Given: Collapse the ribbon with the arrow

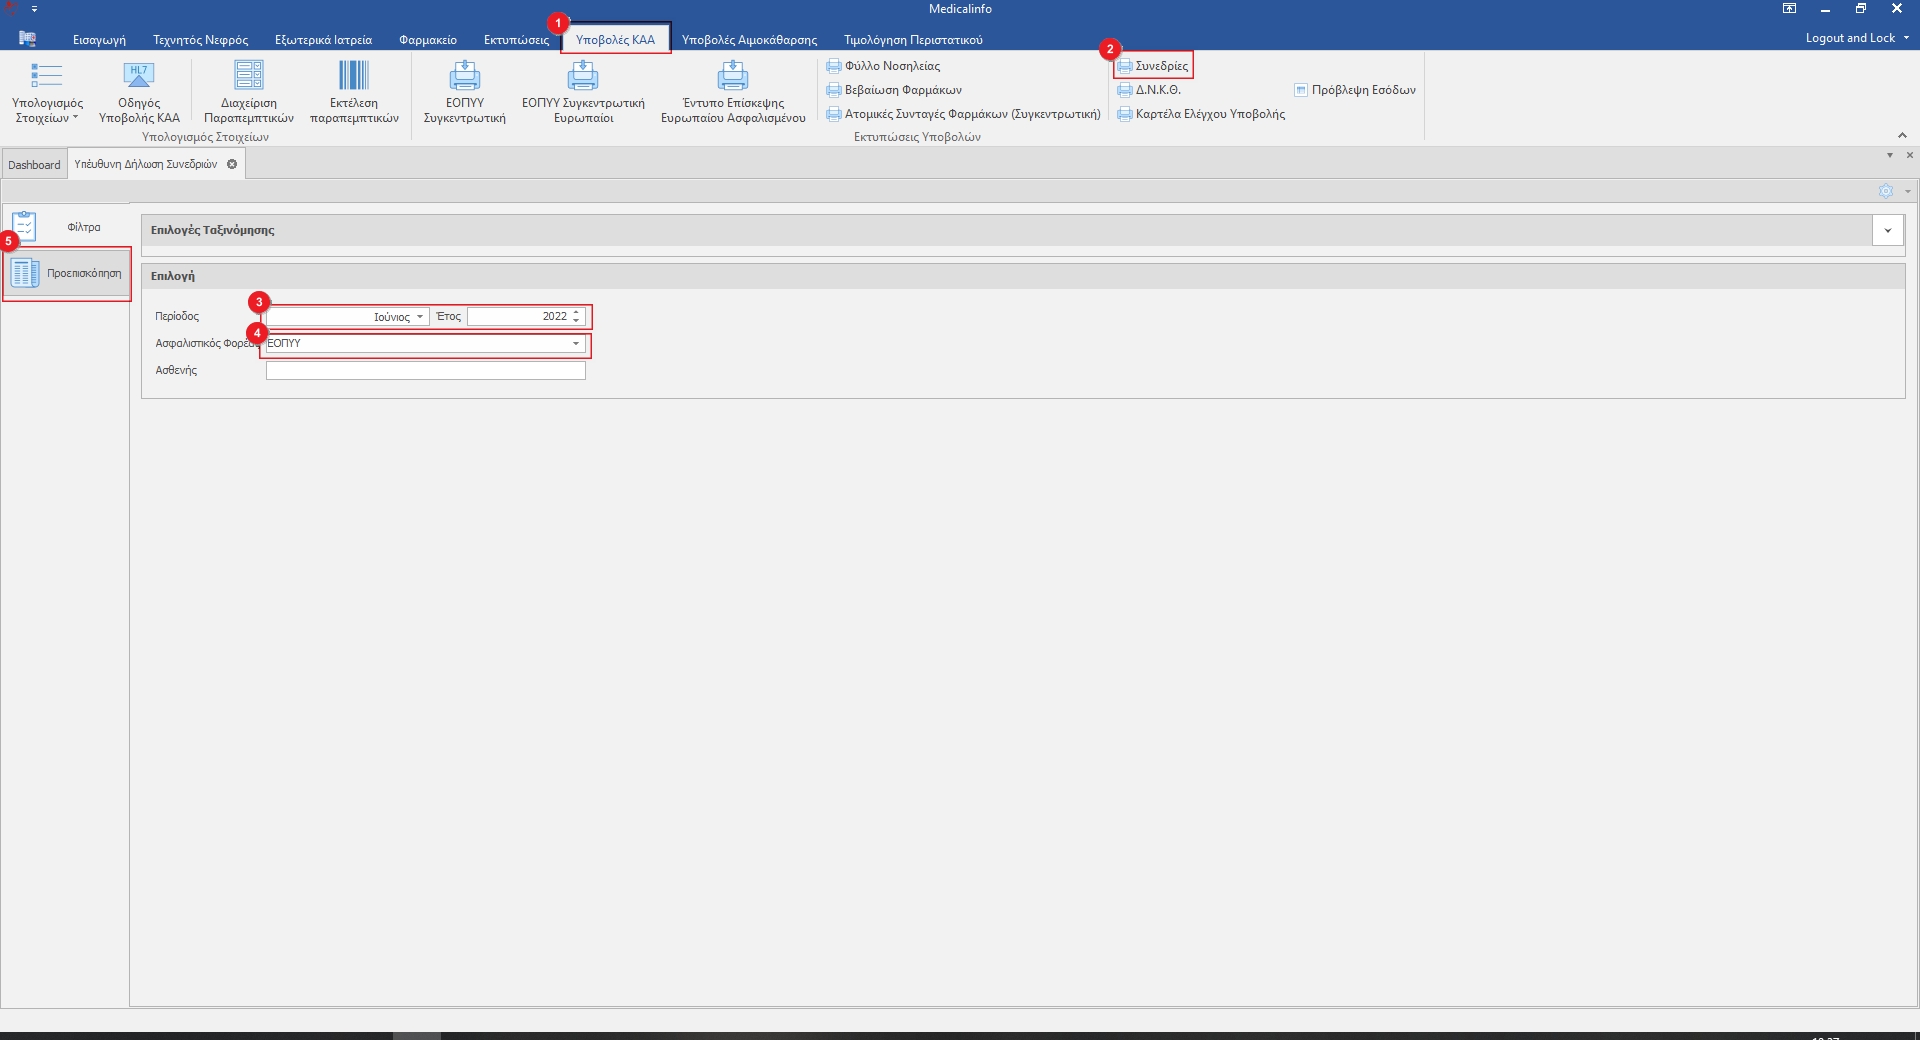Looking at the screenshot, I should [x=1902, y=136].
